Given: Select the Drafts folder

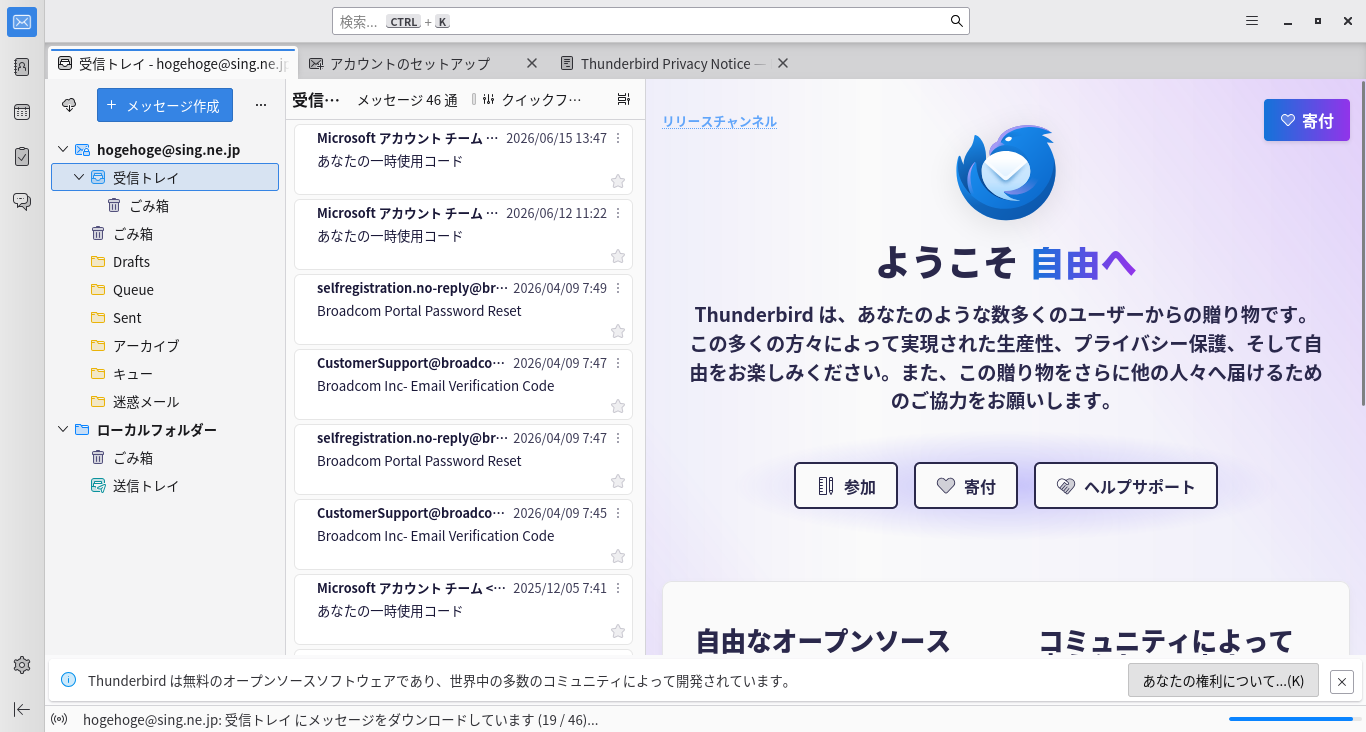Looking at the screenshot, I should [165, 262].
